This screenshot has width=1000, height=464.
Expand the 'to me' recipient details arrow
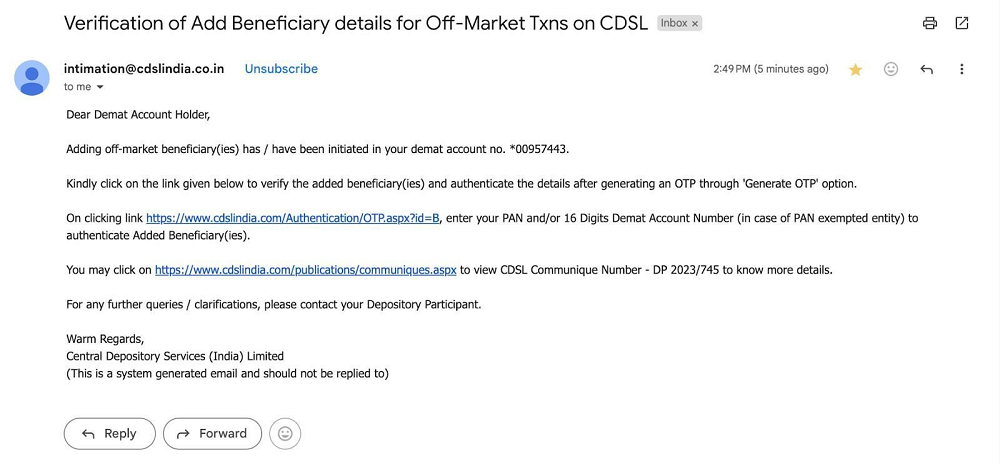99,87
